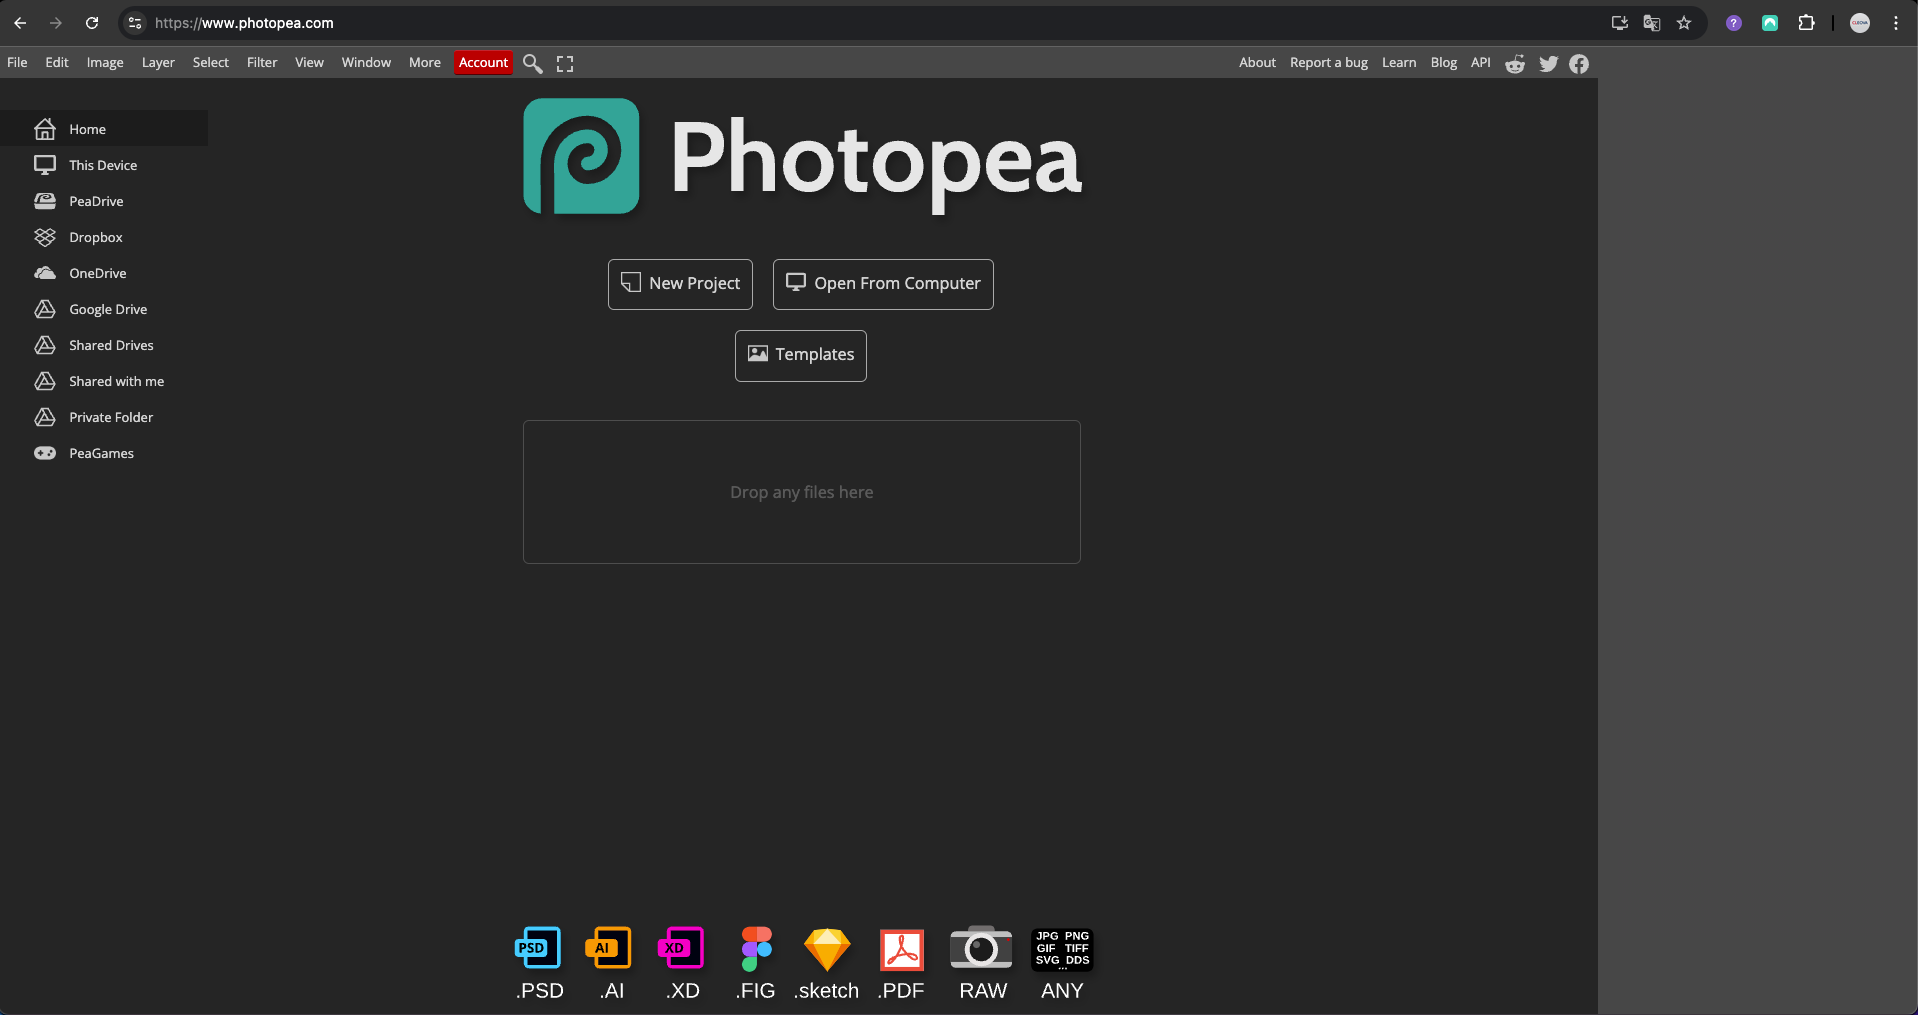Open the About link
This screenshot has width=1918, height=1015.
pyautogui.click(x=1257, y=62)
